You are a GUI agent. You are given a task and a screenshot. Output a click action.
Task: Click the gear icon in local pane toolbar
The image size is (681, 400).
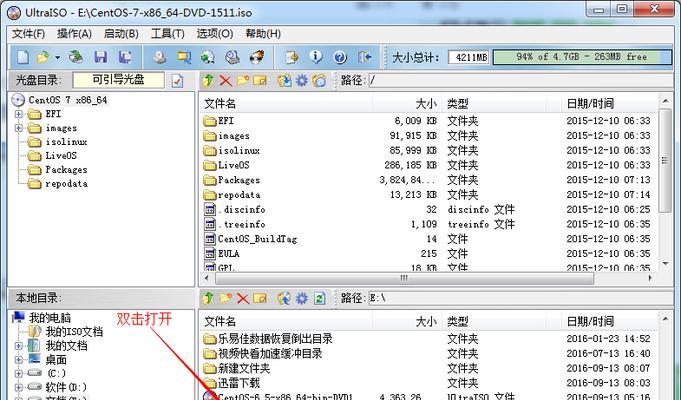coord(301,298)
